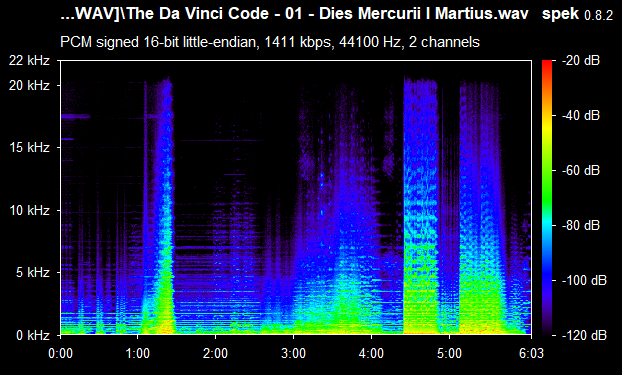Click the PCM signed 16-bit codec description
This screenshot has width=622, height=375.
click(270, 42)
